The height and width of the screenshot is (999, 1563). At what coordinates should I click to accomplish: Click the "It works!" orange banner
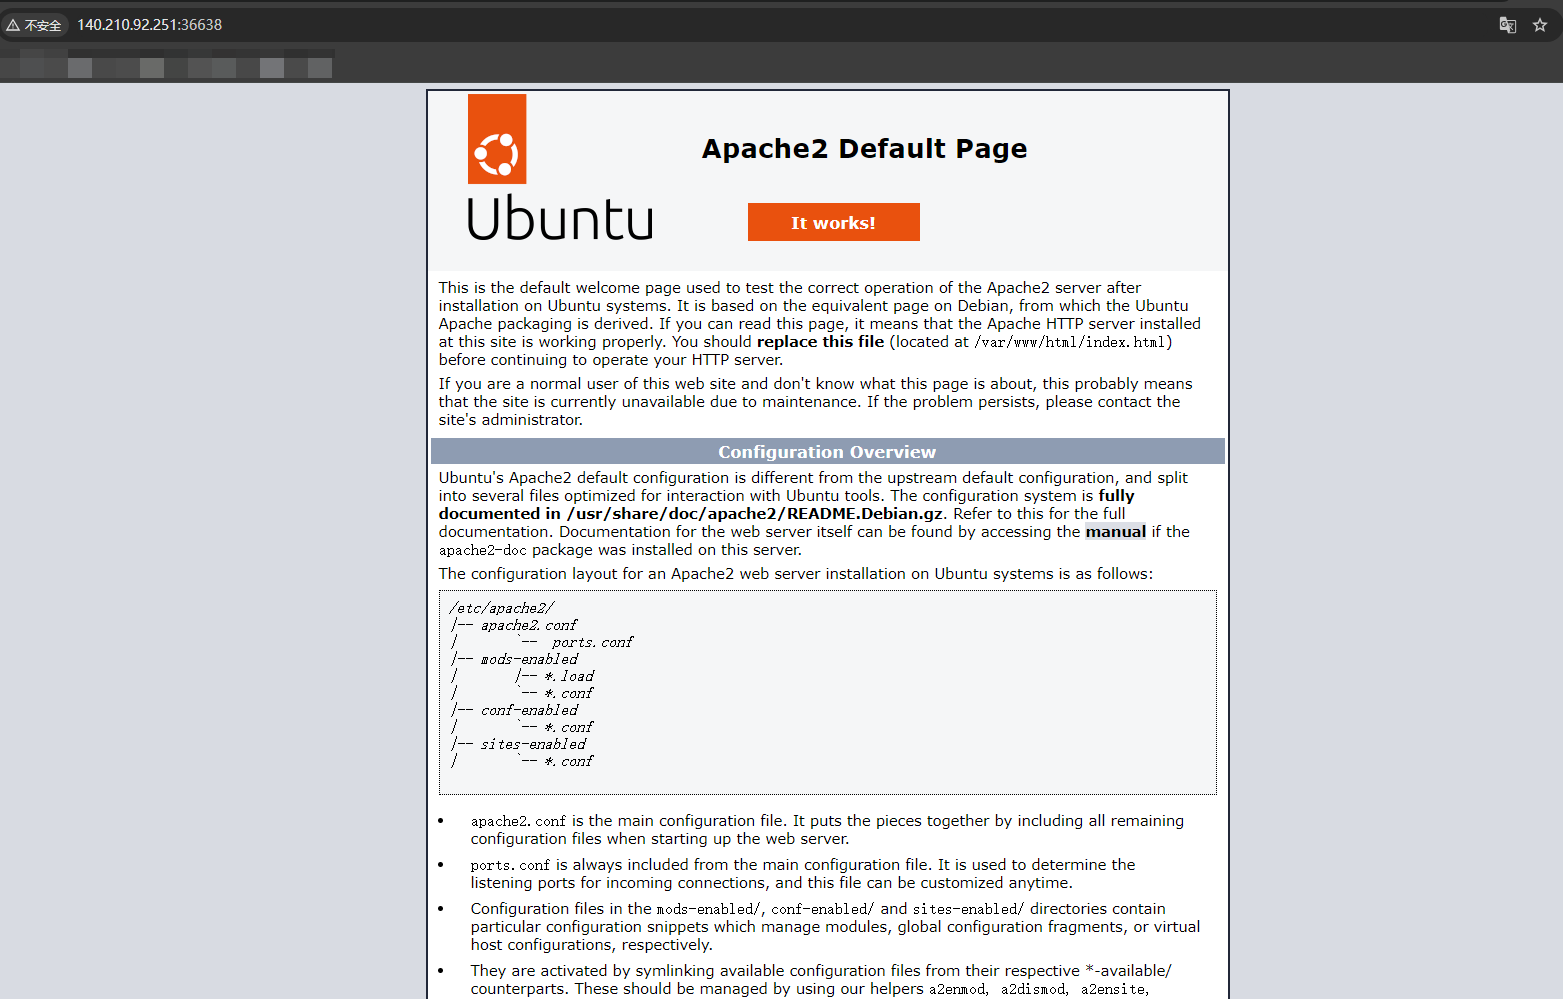click(834, 222)
